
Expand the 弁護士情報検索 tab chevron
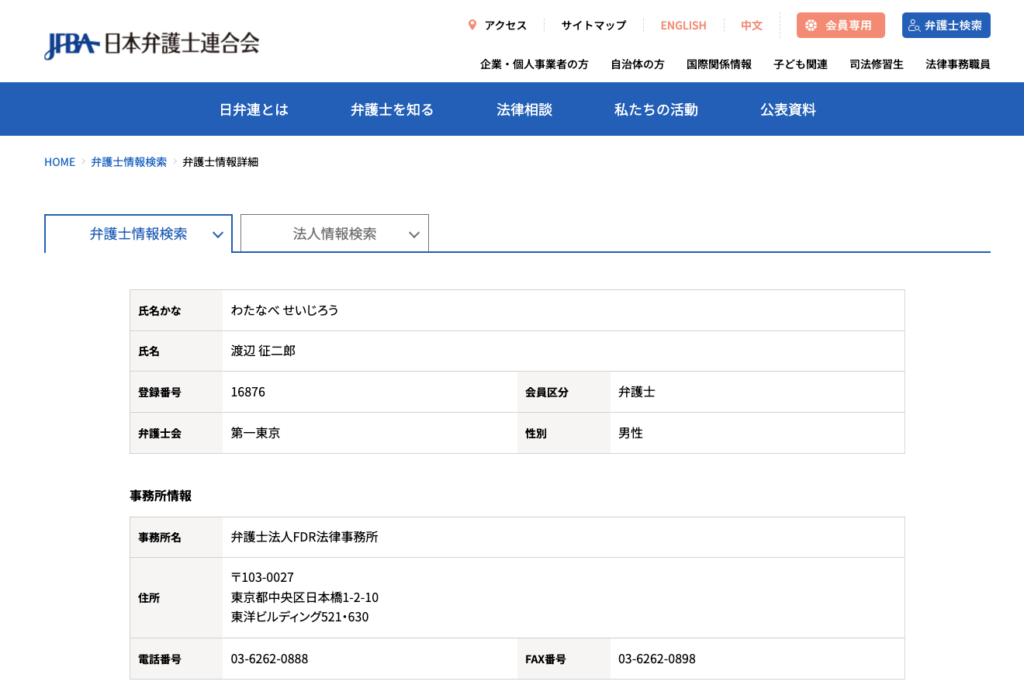pyautogui.click(x=217, y=234)
